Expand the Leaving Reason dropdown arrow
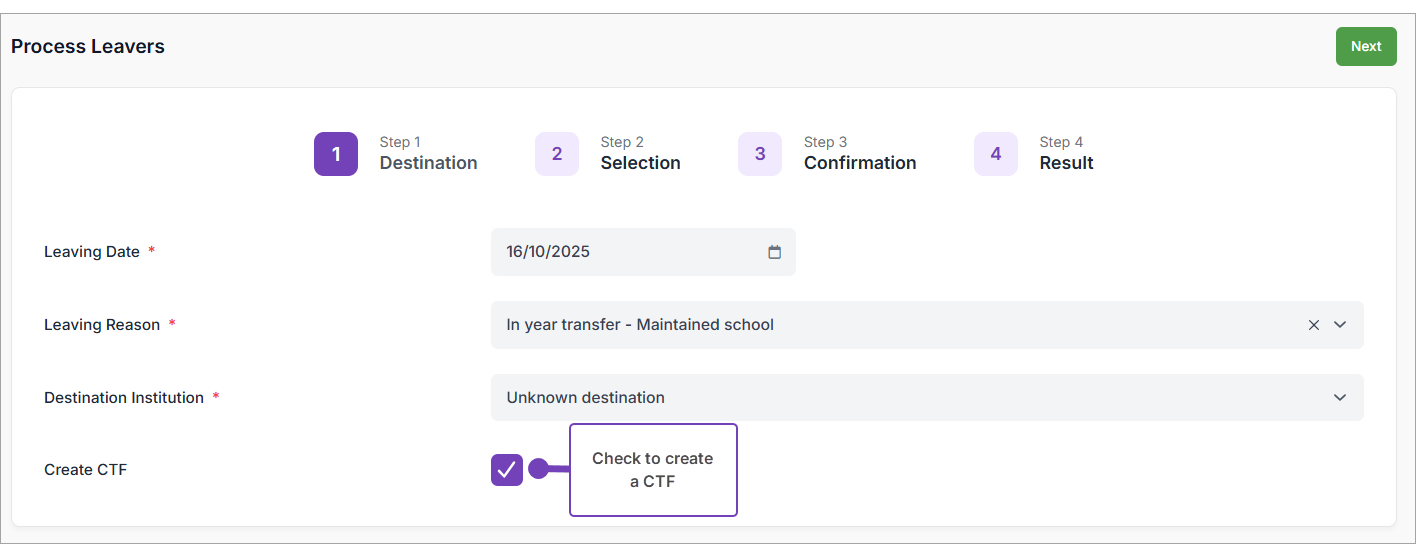1416x544 pixels. [x=1340, y=325]
